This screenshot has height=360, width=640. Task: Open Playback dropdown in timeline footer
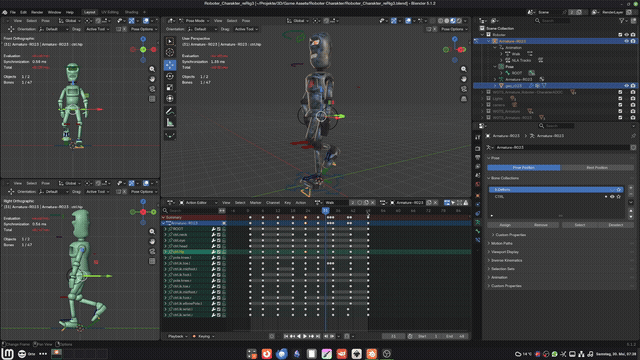pyautogui.click(x=178, y=336)
